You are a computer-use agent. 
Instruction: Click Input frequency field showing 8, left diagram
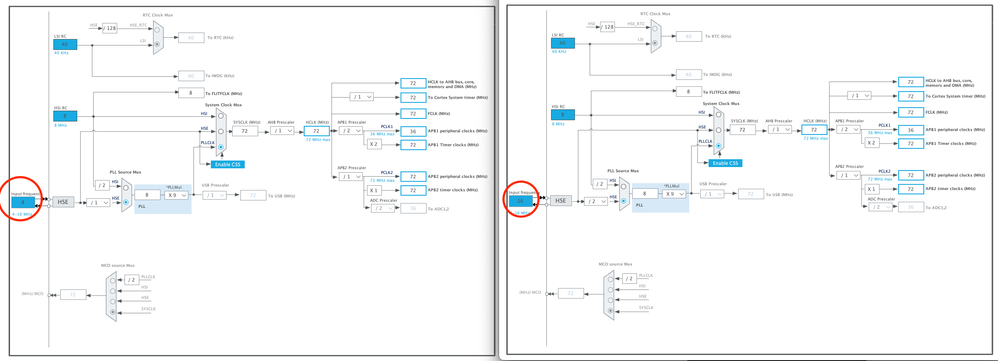(24, 202)
